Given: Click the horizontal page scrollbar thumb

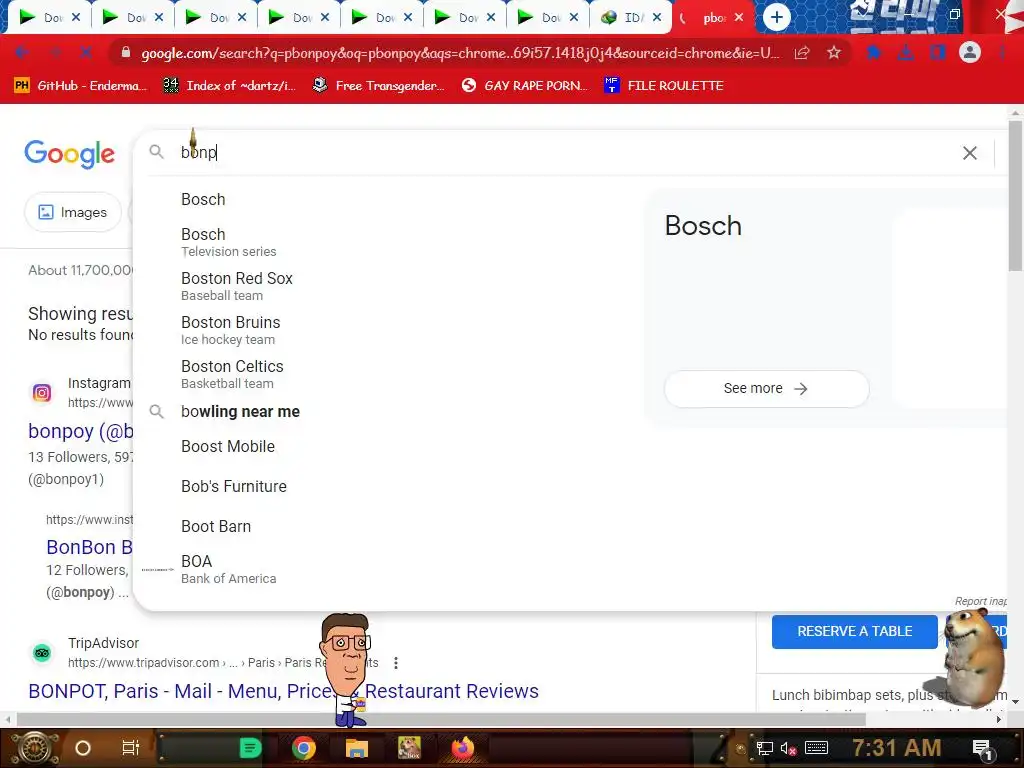Looking at the screenshot, I should [x=441, y=720].
